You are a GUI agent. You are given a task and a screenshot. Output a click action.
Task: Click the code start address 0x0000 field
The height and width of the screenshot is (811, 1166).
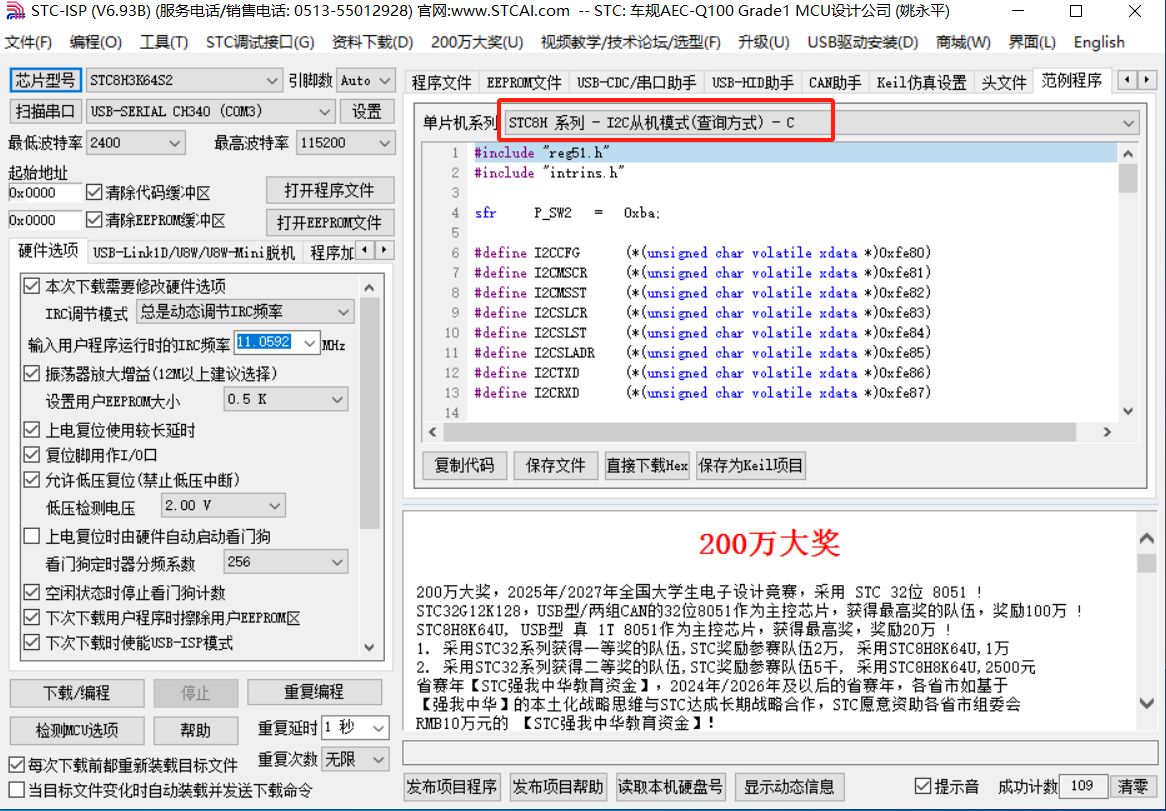[x=44, y=193]
